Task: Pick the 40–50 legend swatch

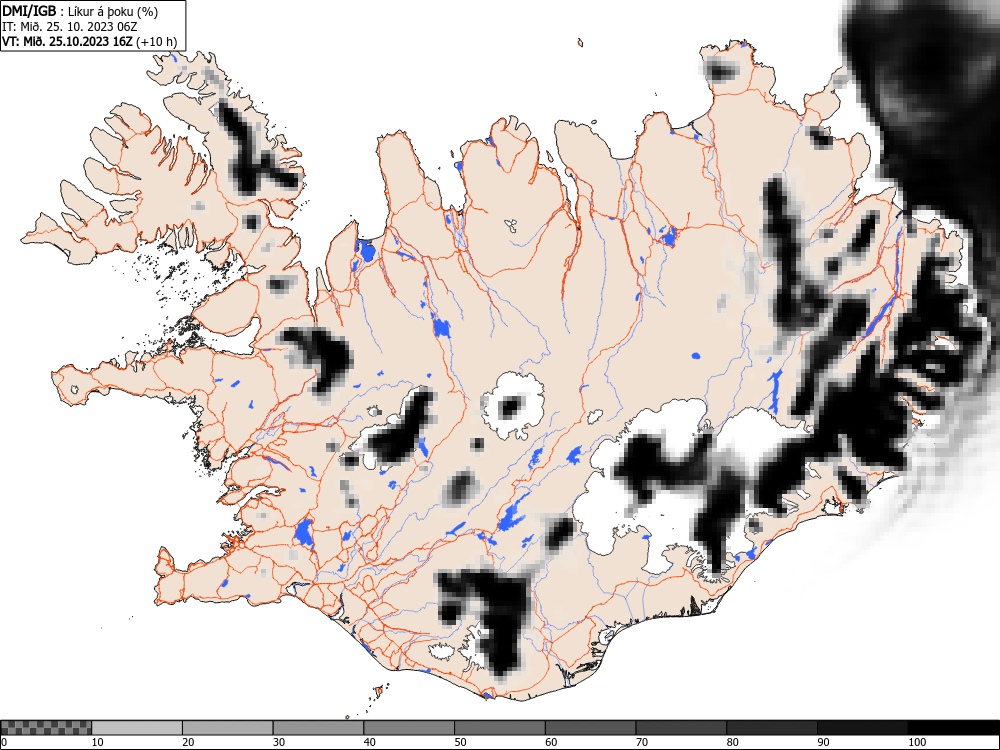Action: 409,728
